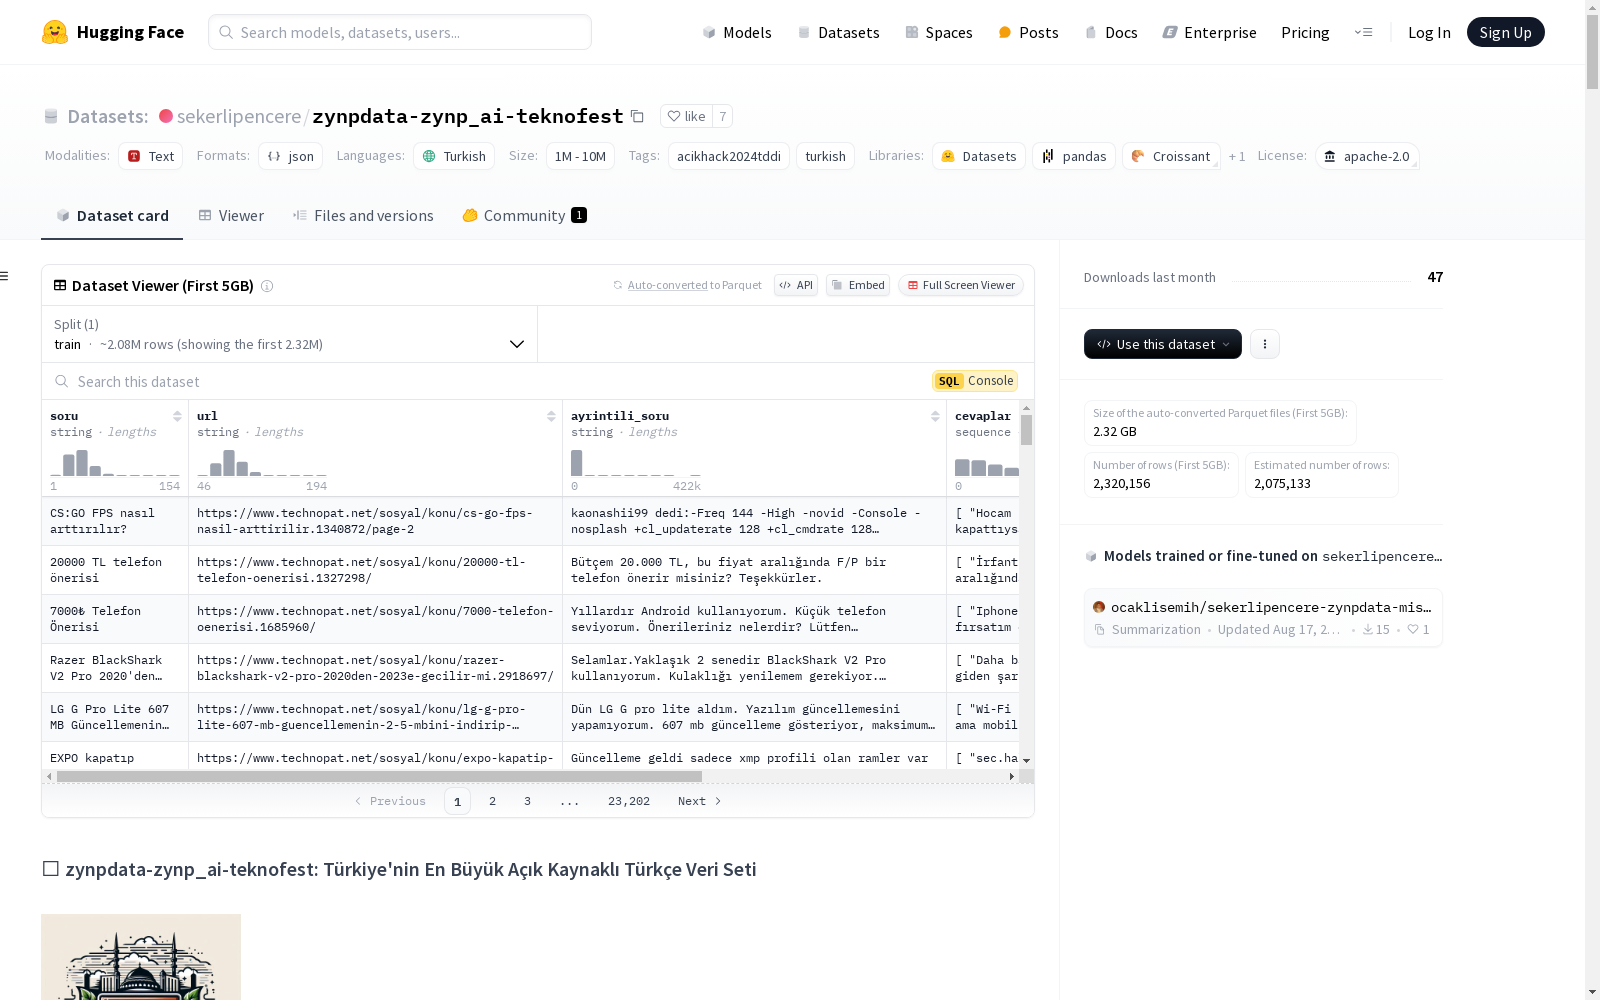Sort by the ayrintili_soru column
This screenshot has height=1000, width=1600.
[935, 416]
